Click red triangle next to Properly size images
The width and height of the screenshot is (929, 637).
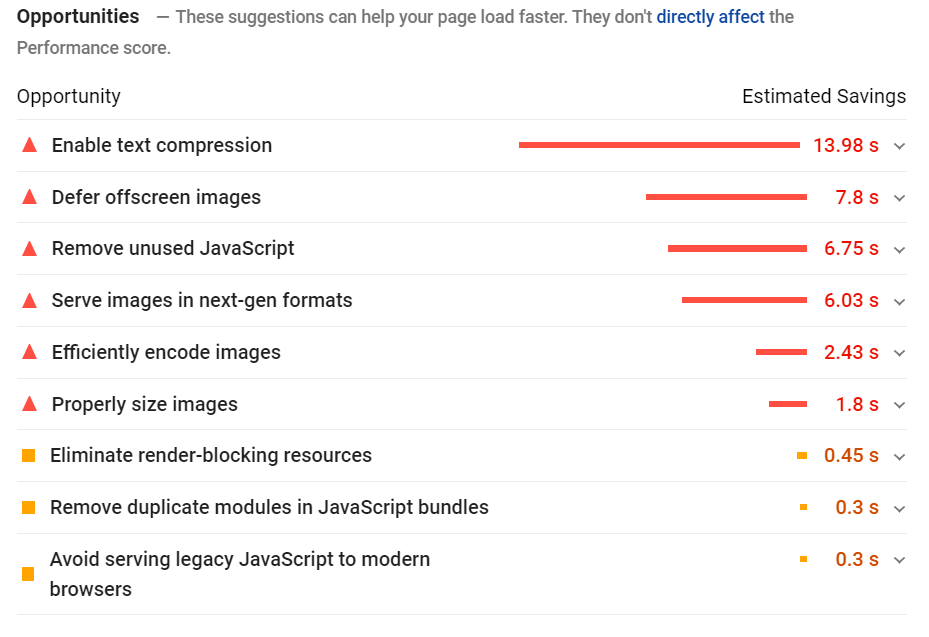(x=29, y=404)
